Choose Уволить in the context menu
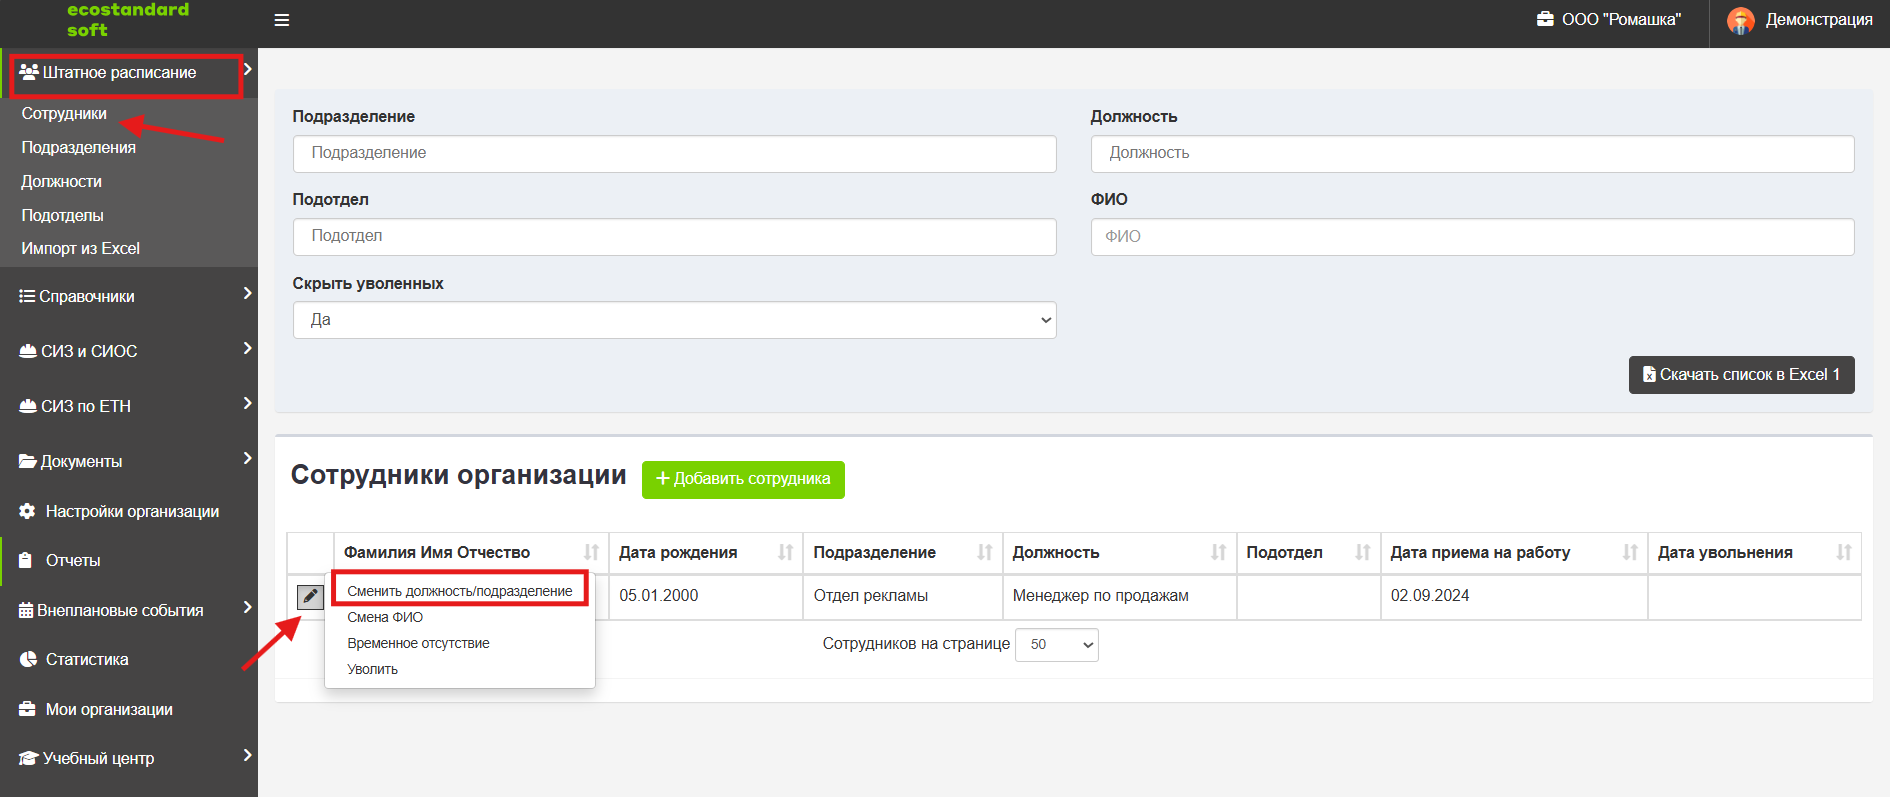The image size is (1890, 797). click(373, 669)
